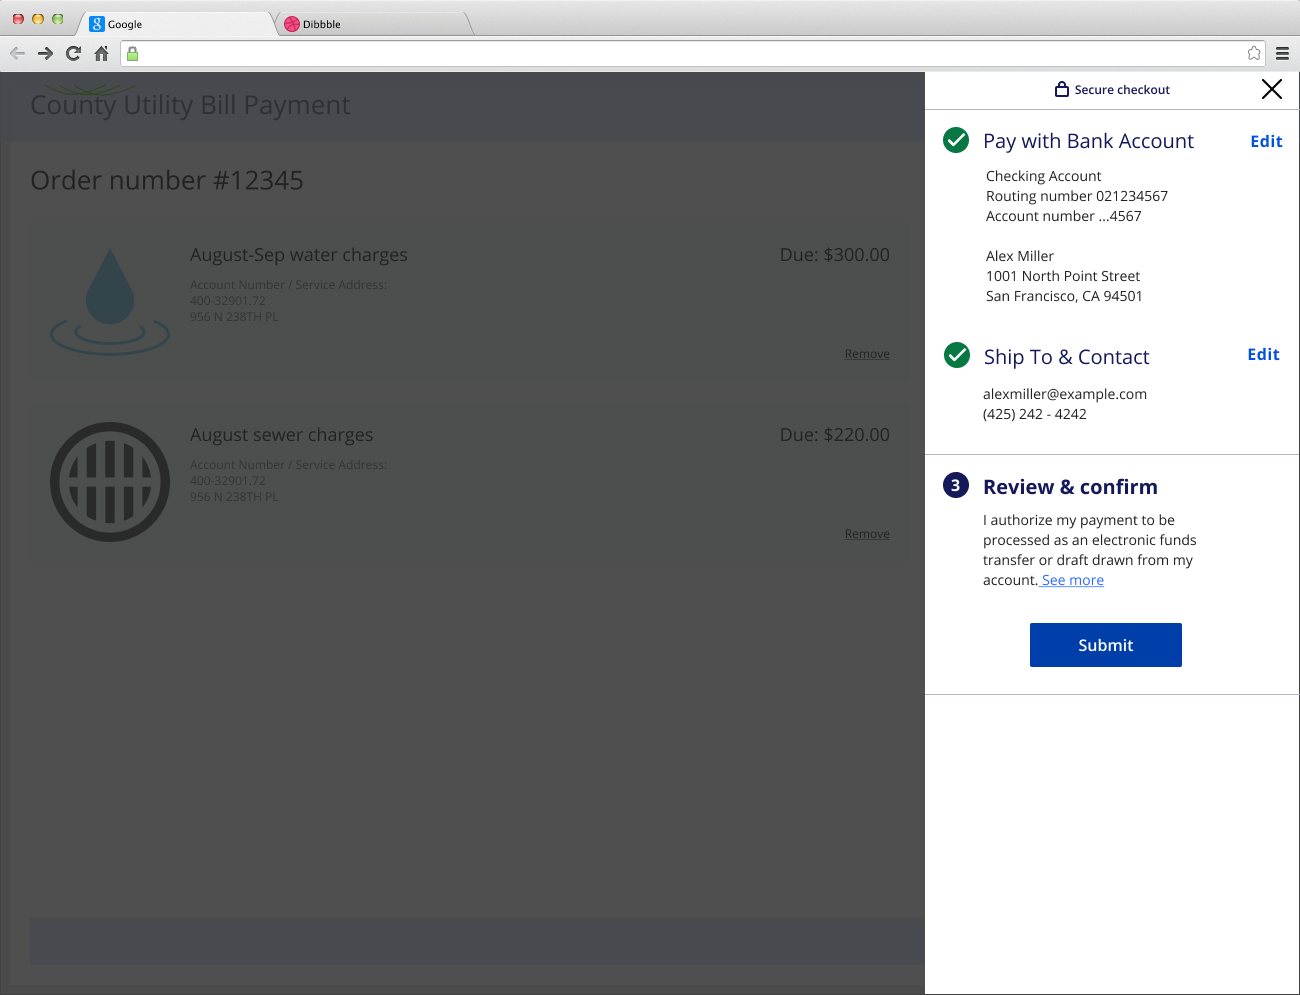Remove the August sewer charges item
This screenshot has height=995, width=1300.
coord(867,534)
